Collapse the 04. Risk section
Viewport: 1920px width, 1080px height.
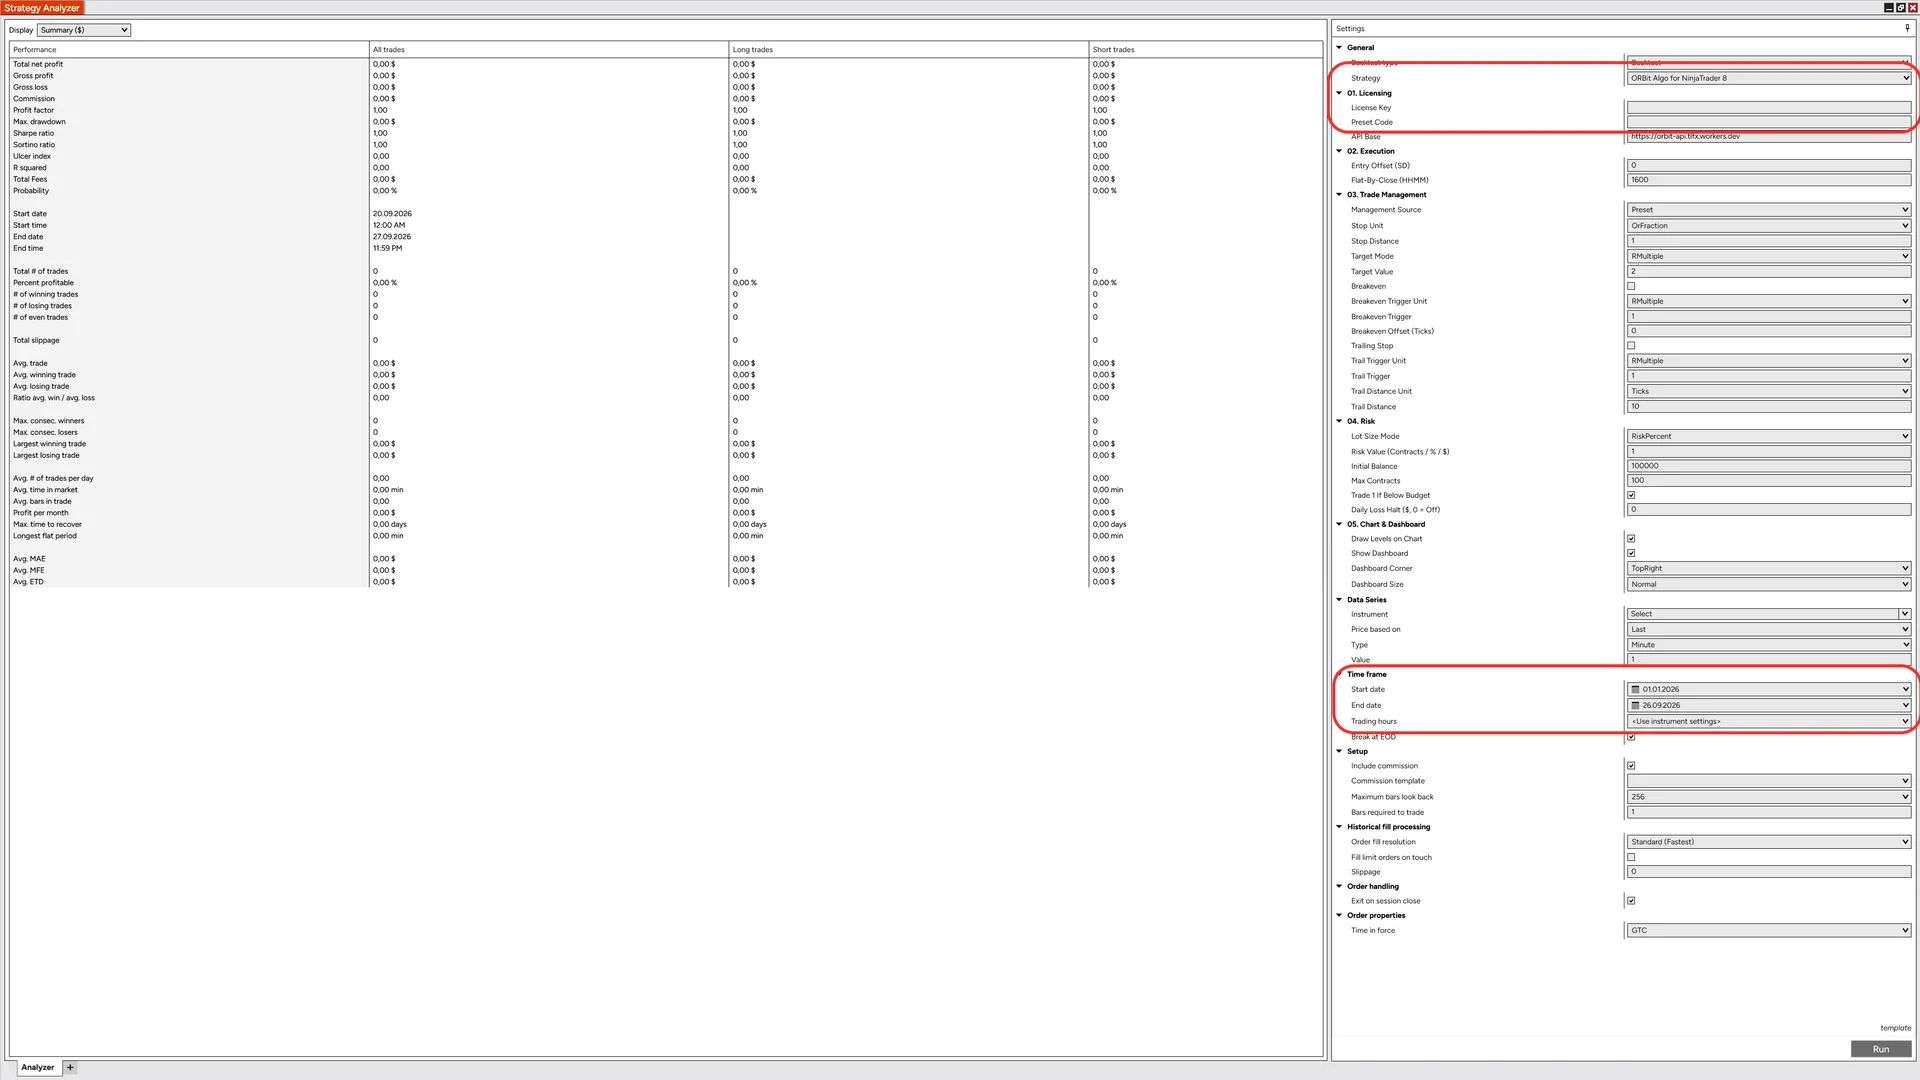pyautogui.click(x=1339, y=421)
